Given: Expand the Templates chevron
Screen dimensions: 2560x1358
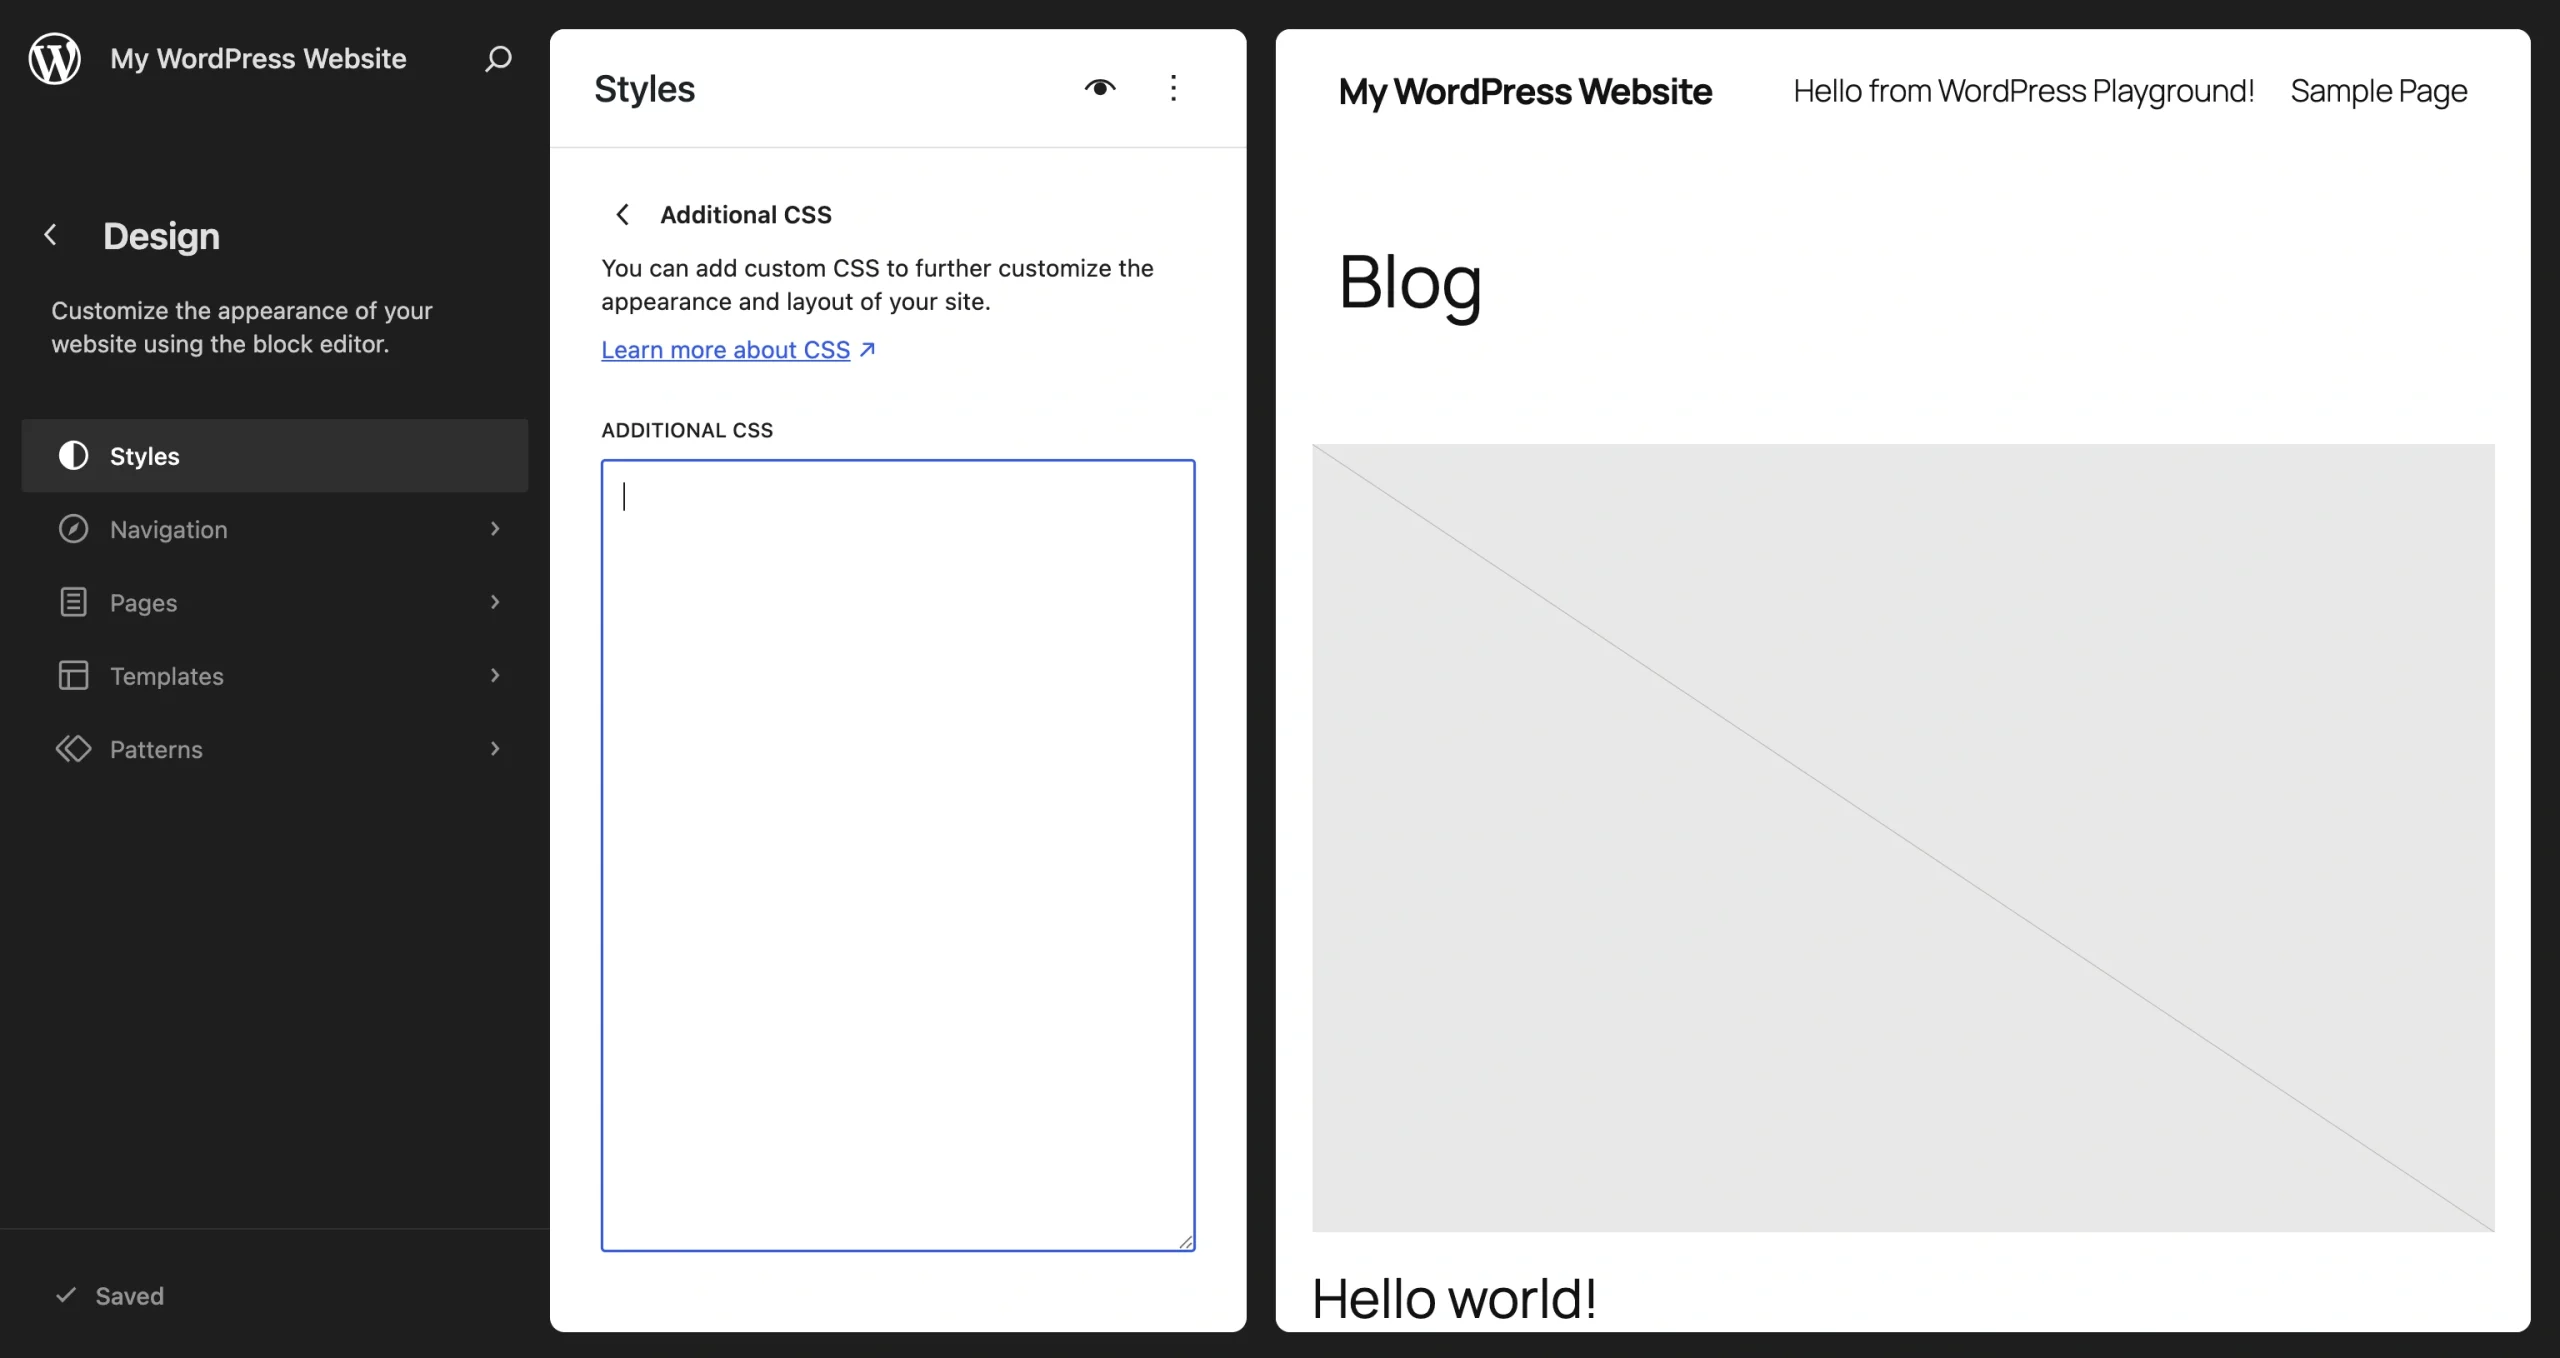Looking at the screenshot, I should tap(494, 675).
